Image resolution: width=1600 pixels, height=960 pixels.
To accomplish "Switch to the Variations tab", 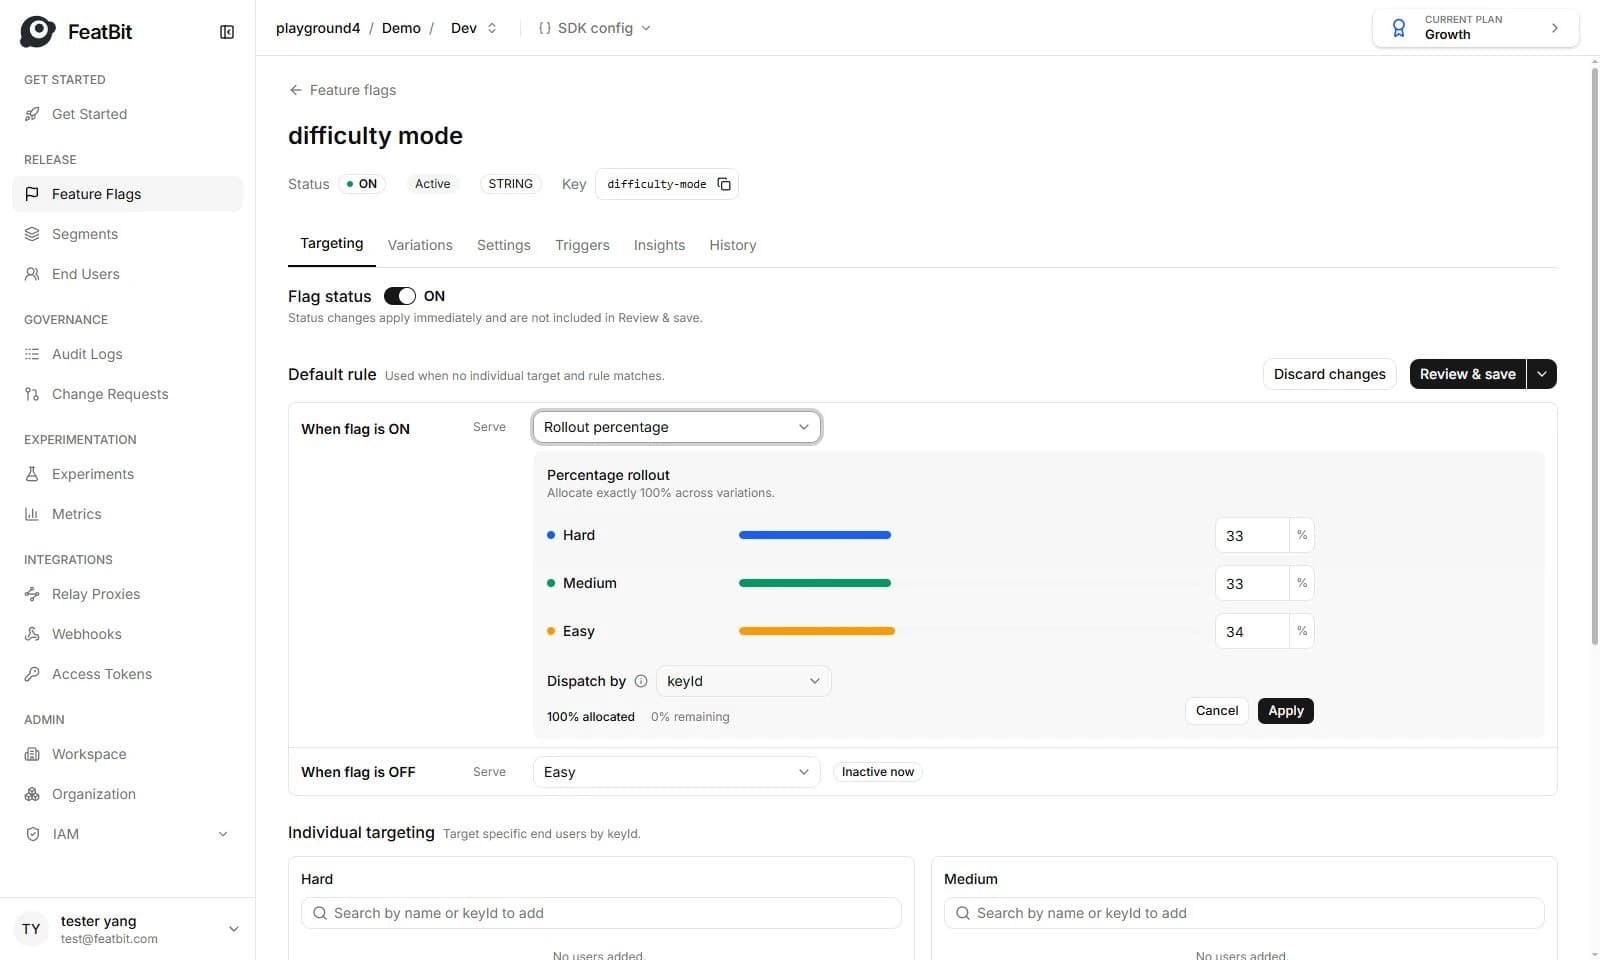I will (420, 245).
